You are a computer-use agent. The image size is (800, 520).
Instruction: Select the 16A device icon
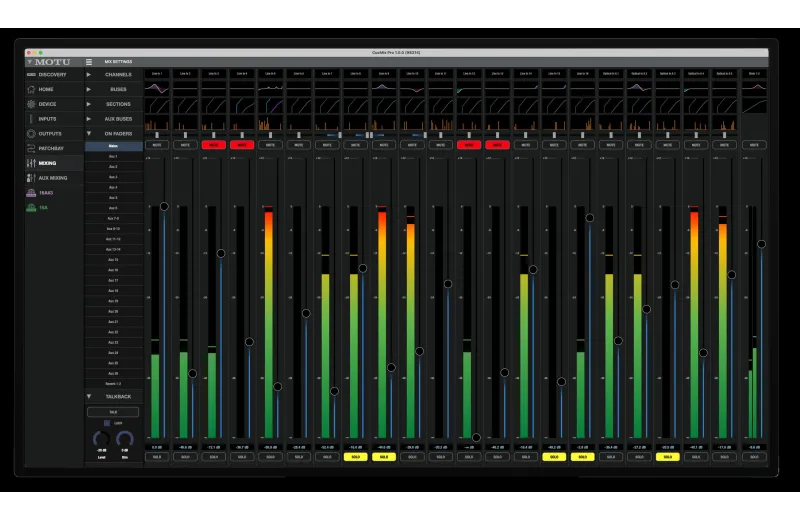coord(31,208)
